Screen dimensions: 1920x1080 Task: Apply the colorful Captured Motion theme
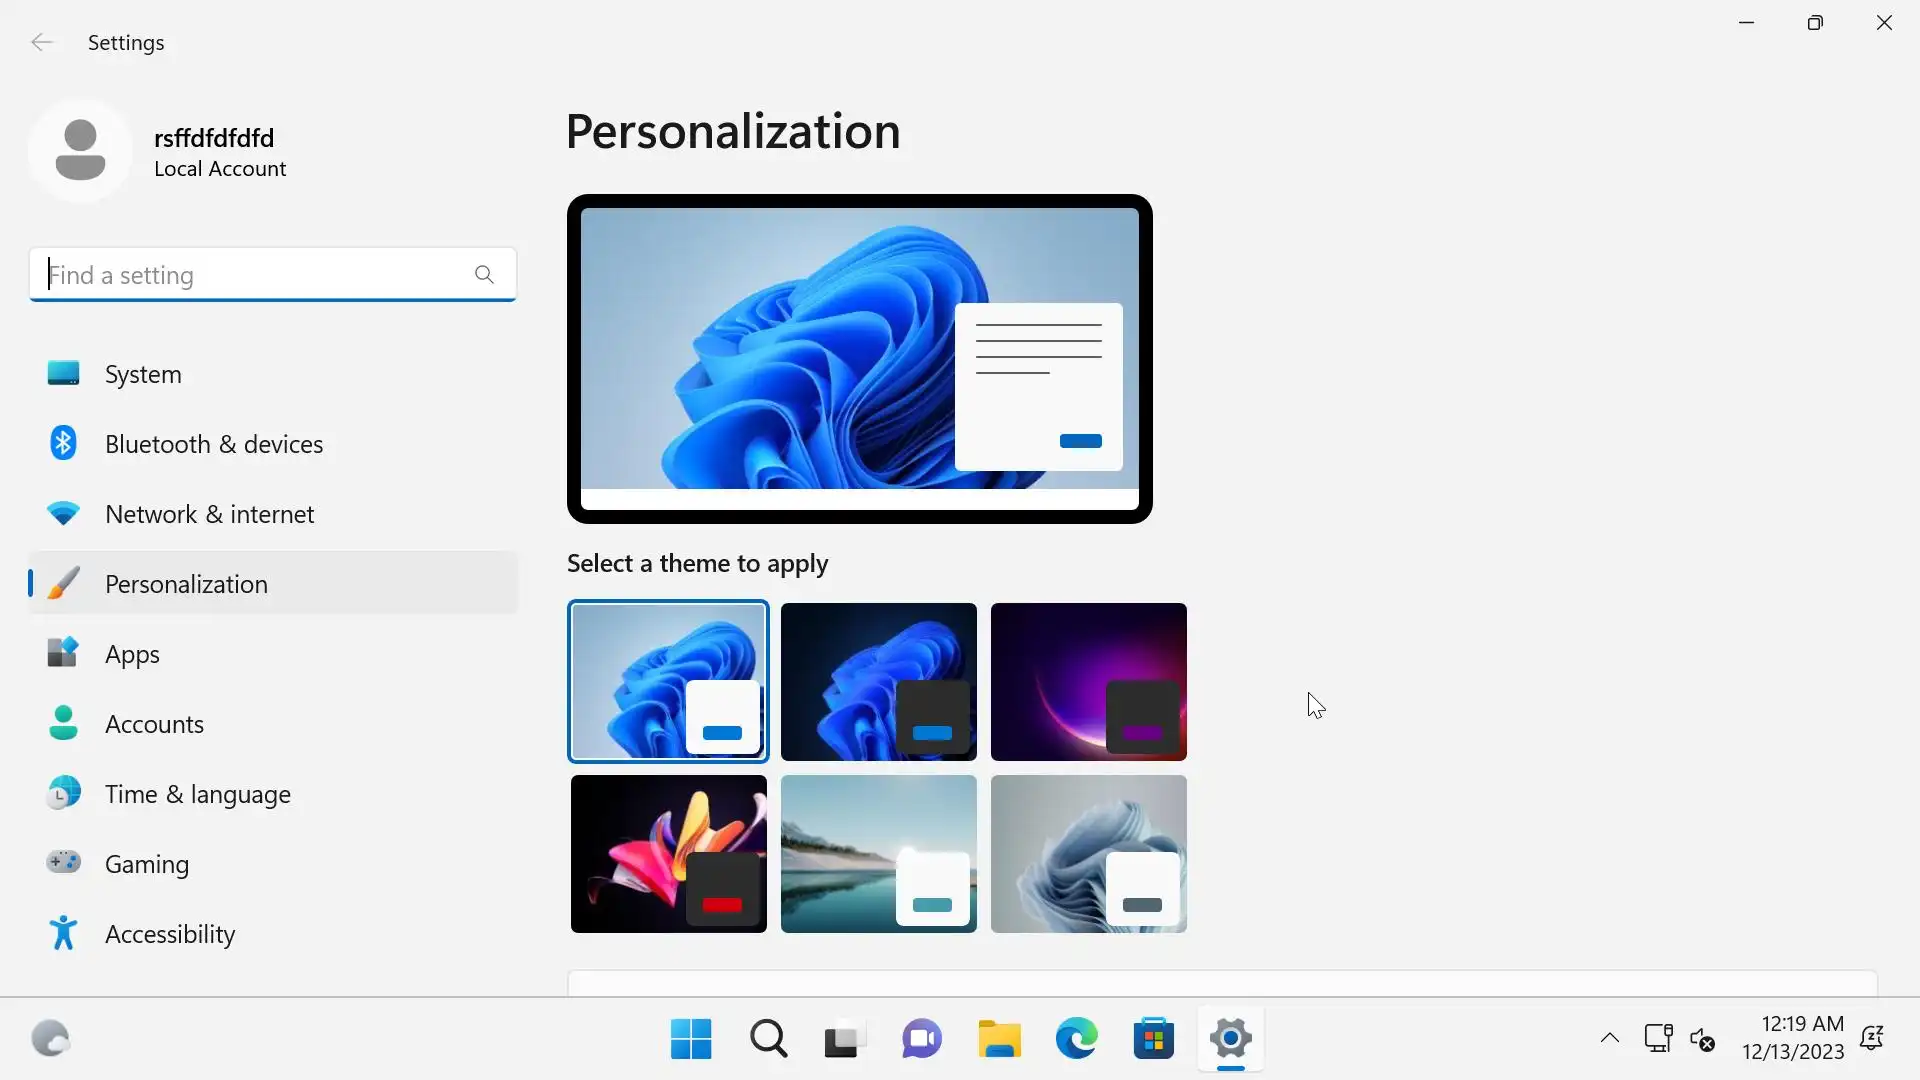(668, 853)
